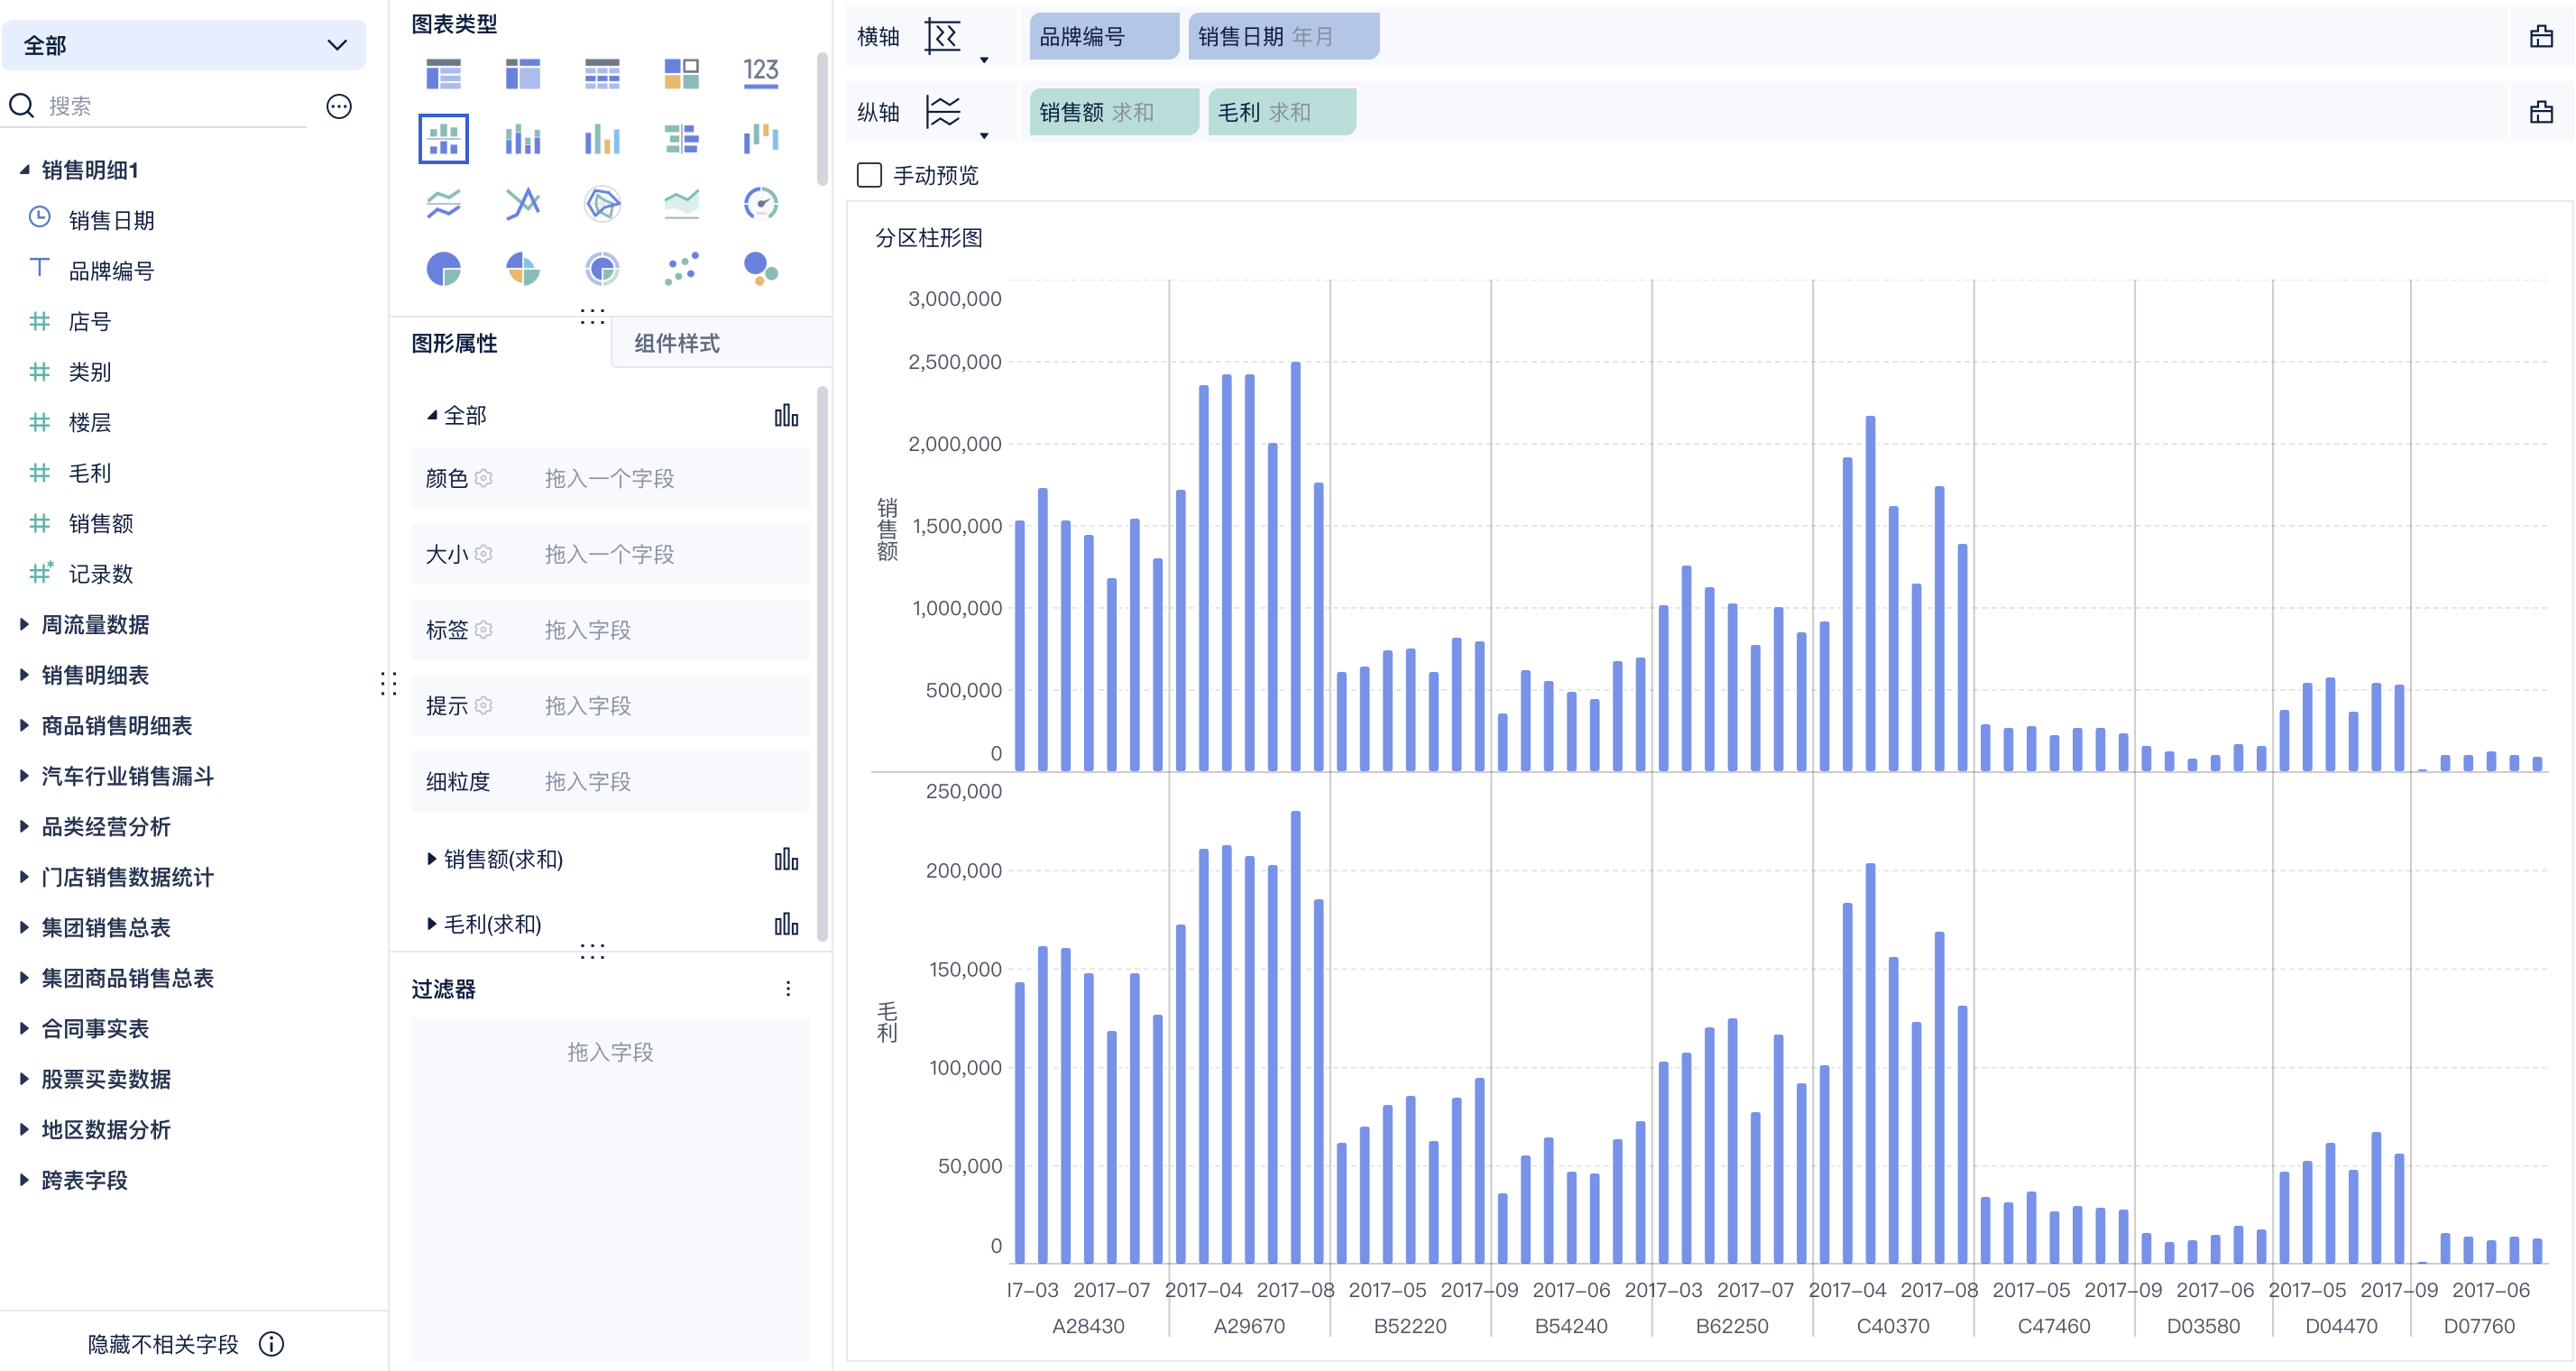Enable the 手动预览 checkbox

point(869,175)
